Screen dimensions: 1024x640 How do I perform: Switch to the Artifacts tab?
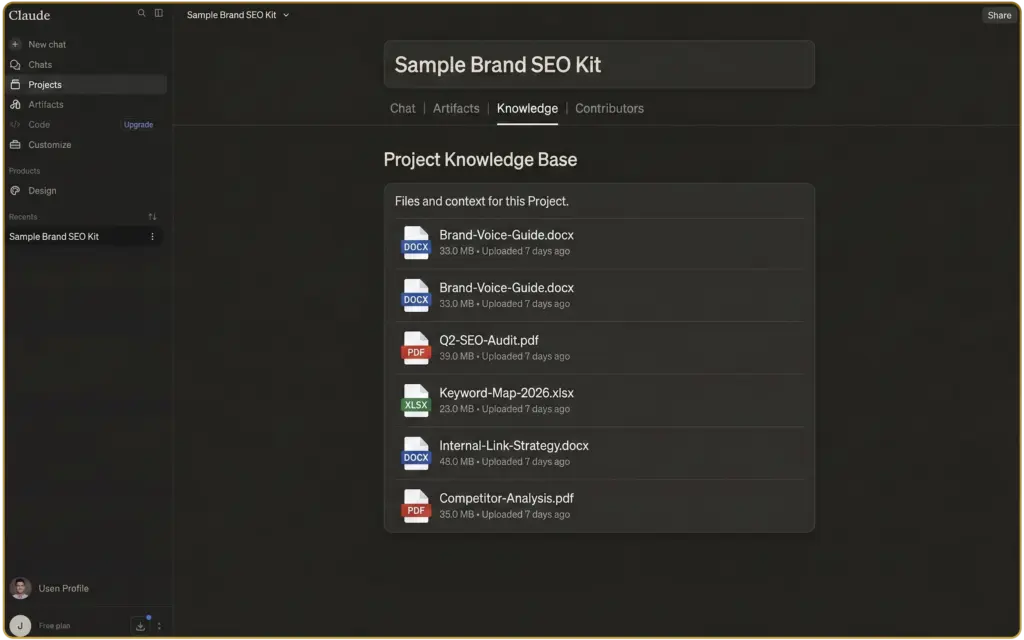[456, 108]
